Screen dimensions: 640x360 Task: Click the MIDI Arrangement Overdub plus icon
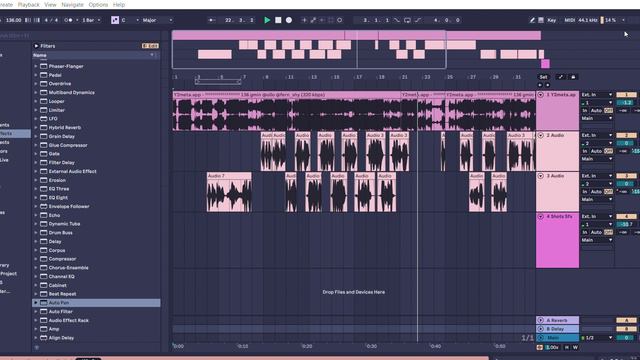click(304, 20)
